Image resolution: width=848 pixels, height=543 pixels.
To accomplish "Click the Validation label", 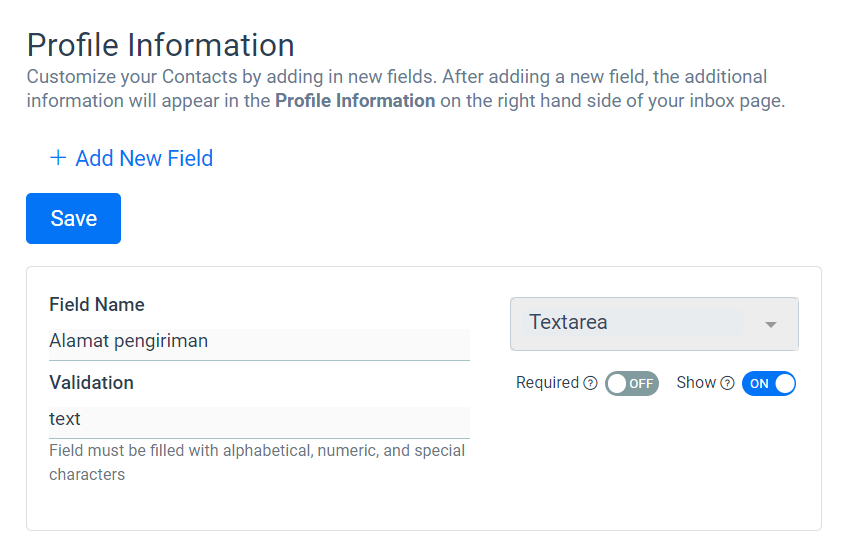I will pyautogui.click(x=91, y=383).
